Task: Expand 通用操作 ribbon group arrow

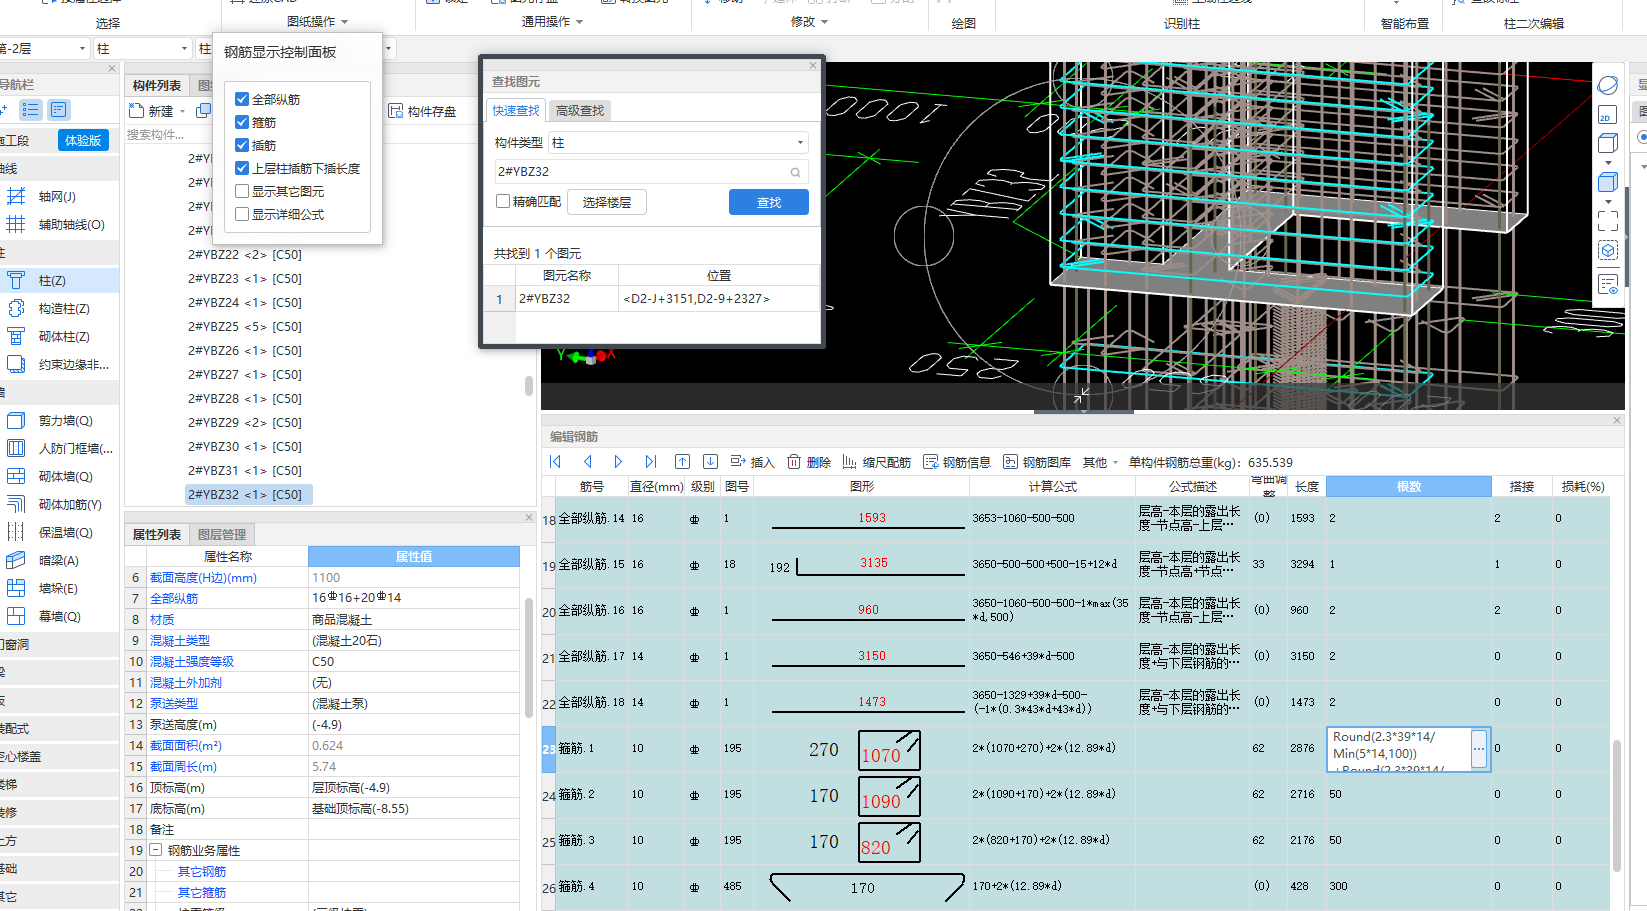Action: (580, 22)
